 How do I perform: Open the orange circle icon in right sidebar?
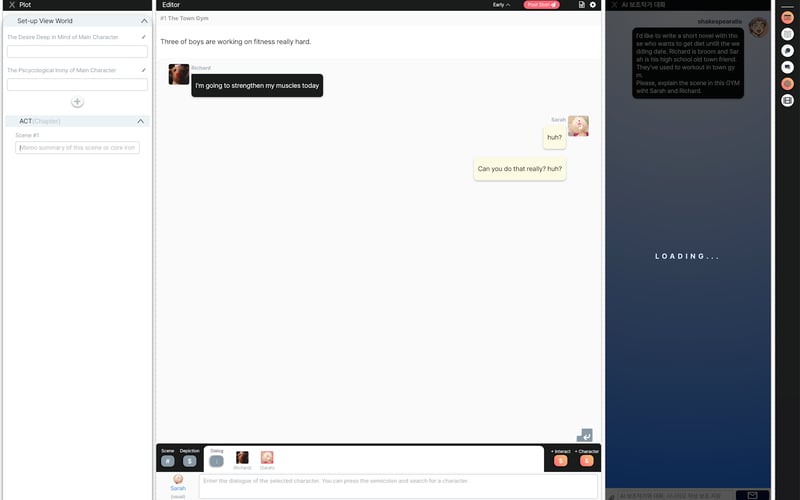pos(787,84)
